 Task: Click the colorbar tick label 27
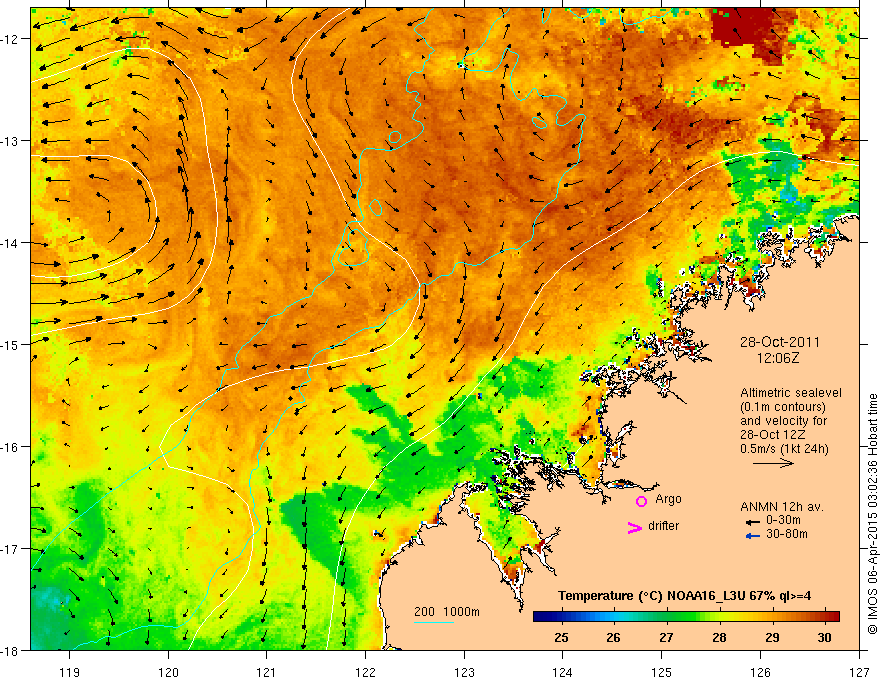click(x=666, y=637)
